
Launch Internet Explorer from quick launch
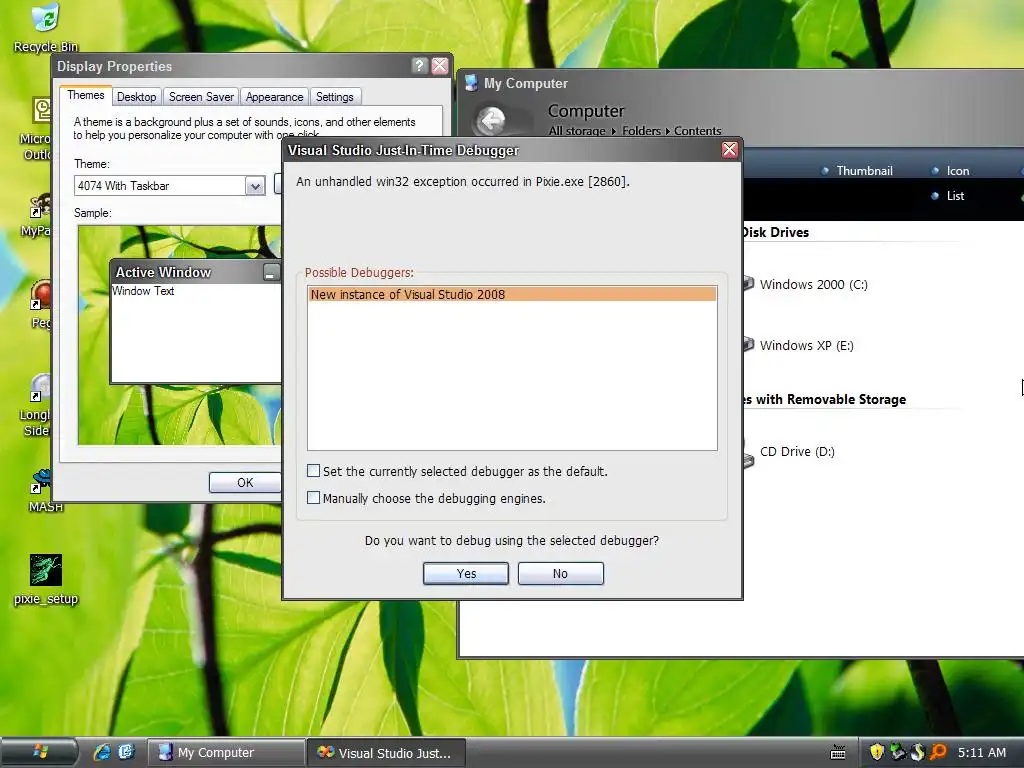pyautogui.click(x=102, y=752)
